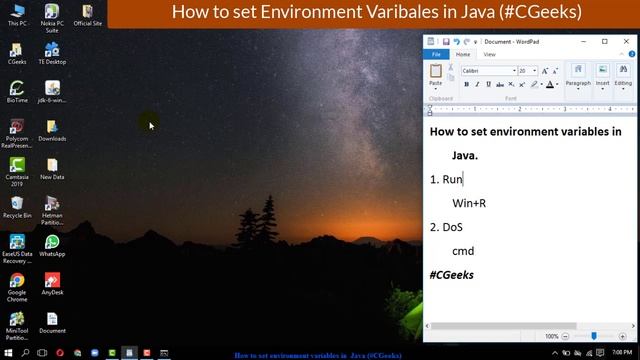Click the Redo arrow in WordPad

467,42
